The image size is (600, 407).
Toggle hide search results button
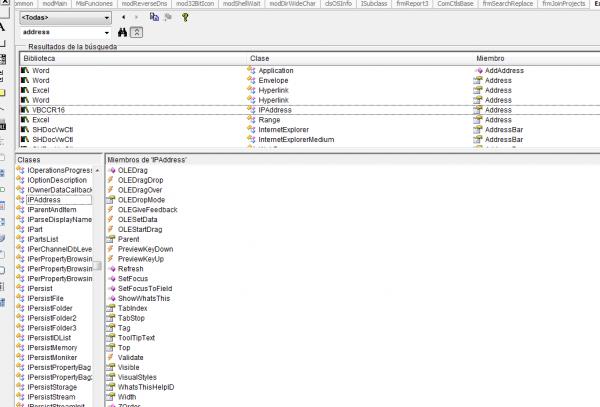click(x=137, y=33)
